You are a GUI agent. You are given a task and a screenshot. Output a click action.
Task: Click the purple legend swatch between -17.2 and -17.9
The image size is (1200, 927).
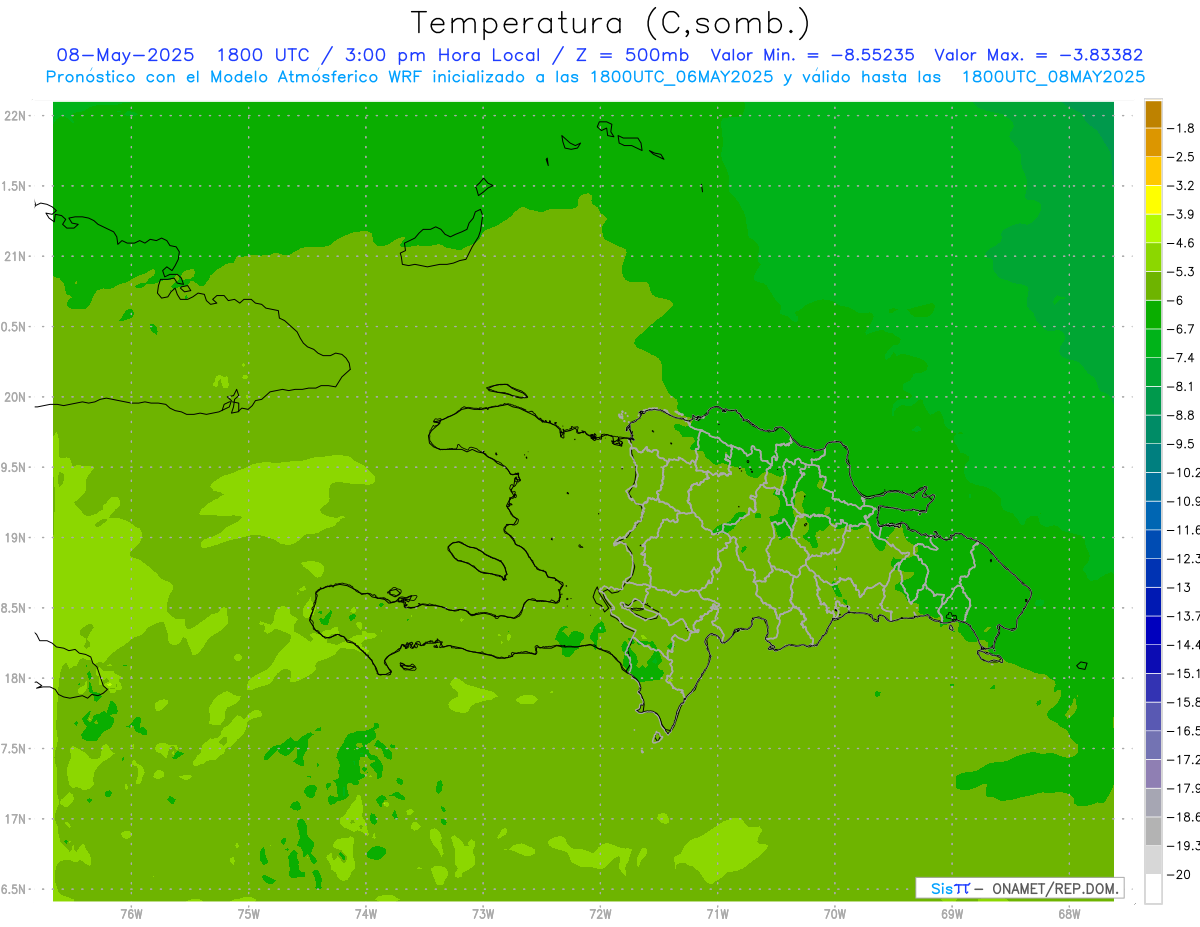point(1153,774)
